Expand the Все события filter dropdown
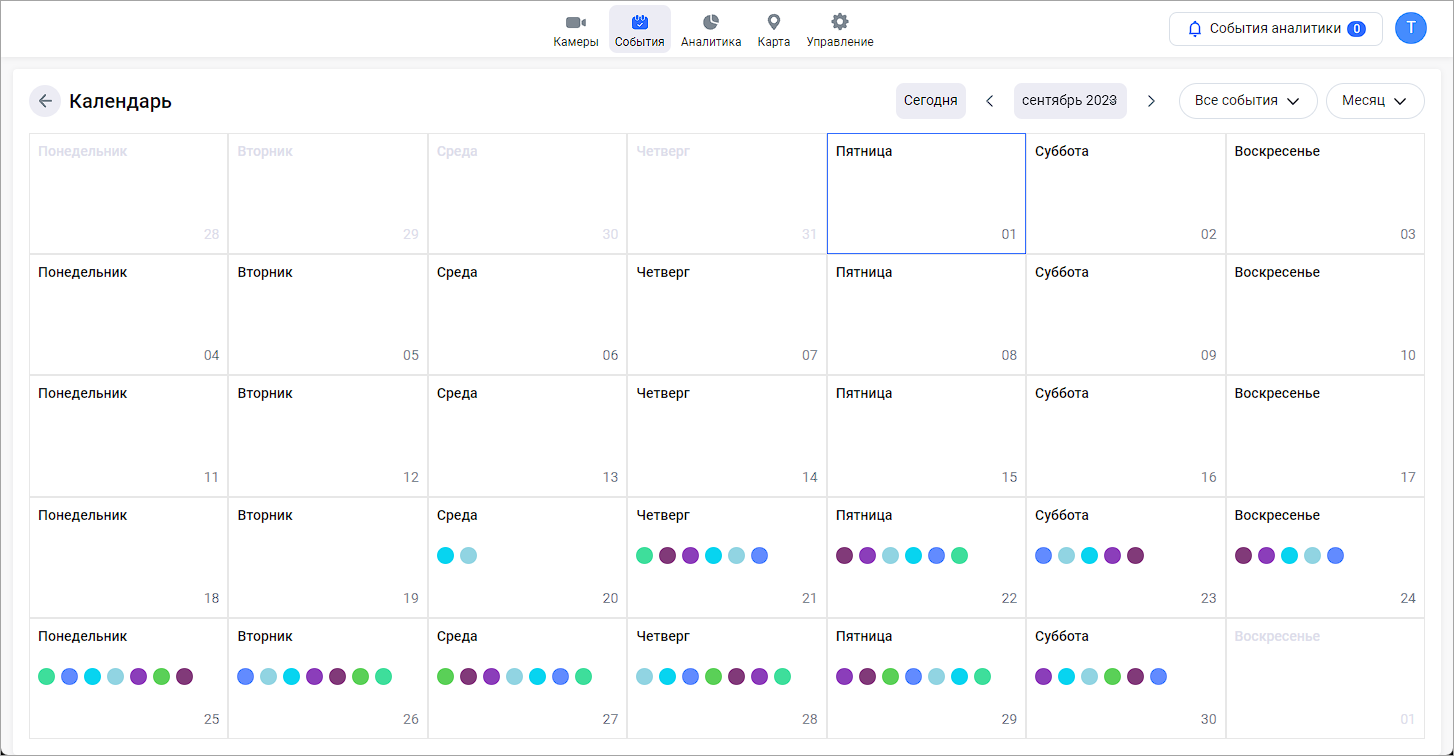The image size is (1454, 756). [x=1247, y=101]
